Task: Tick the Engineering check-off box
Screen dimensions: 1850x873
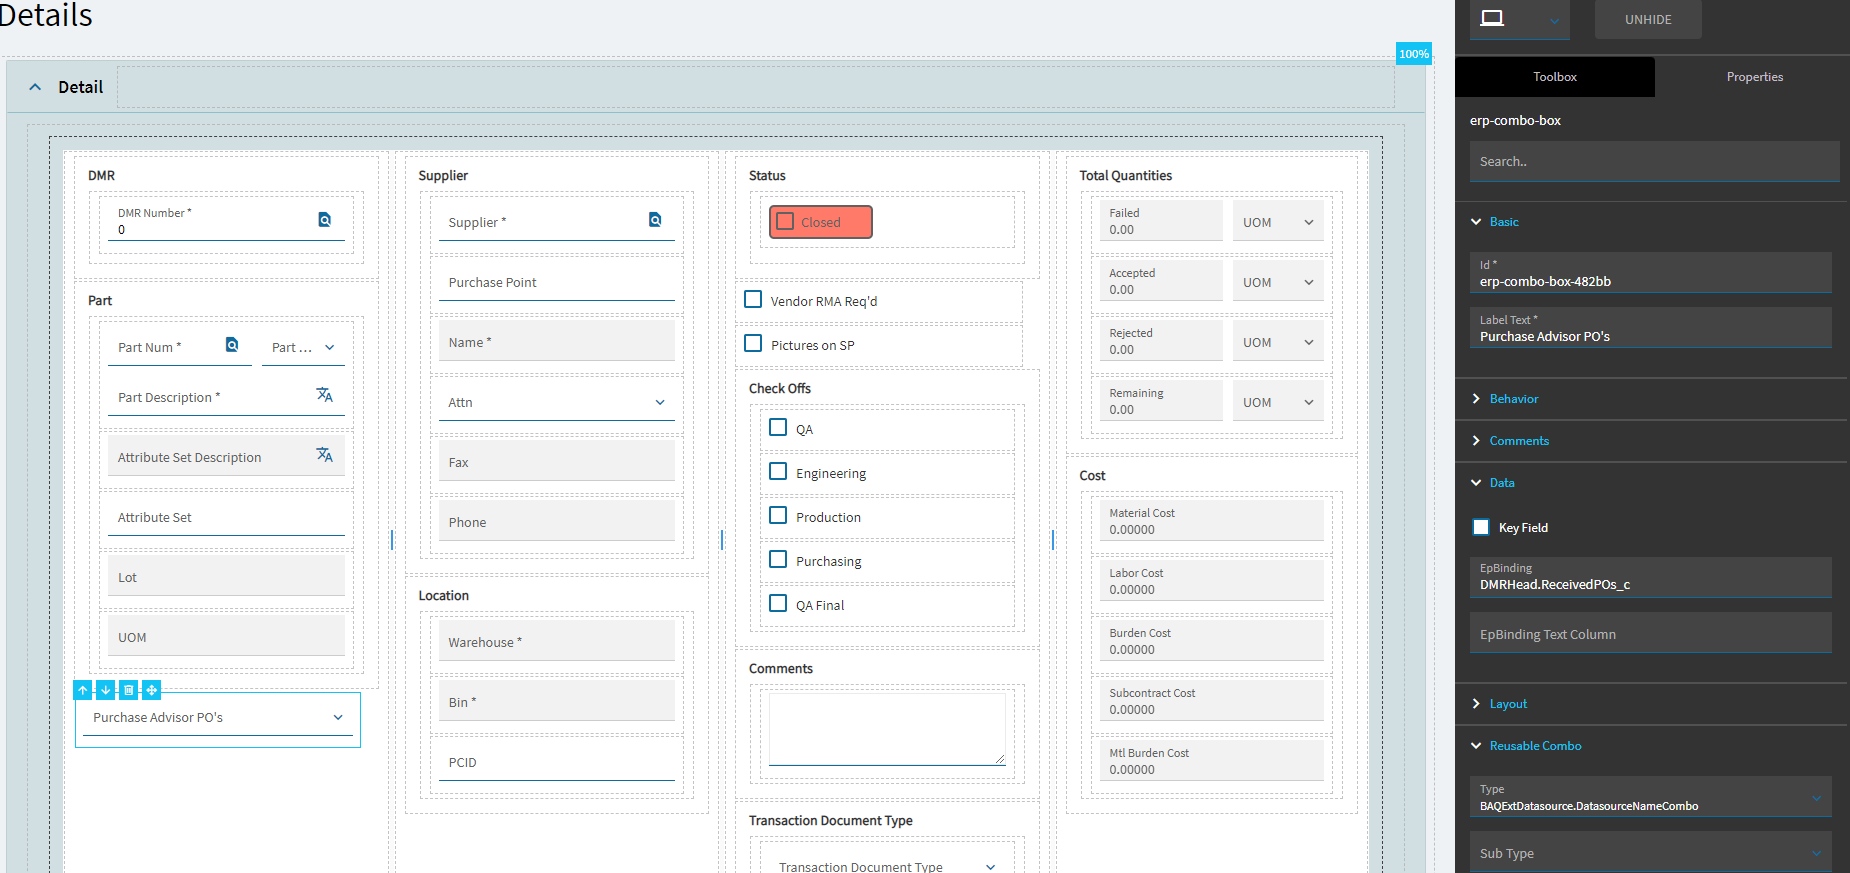Action: click(x=778, y=471)
